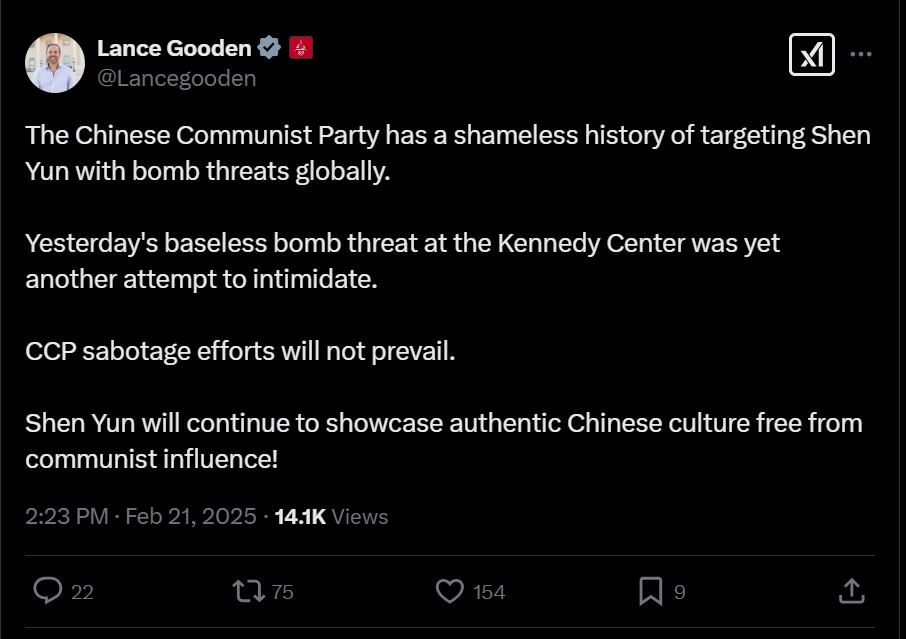Like the tweet with the heart icon
This screenshot has height=639, width=906.
[x=450, y=591]
